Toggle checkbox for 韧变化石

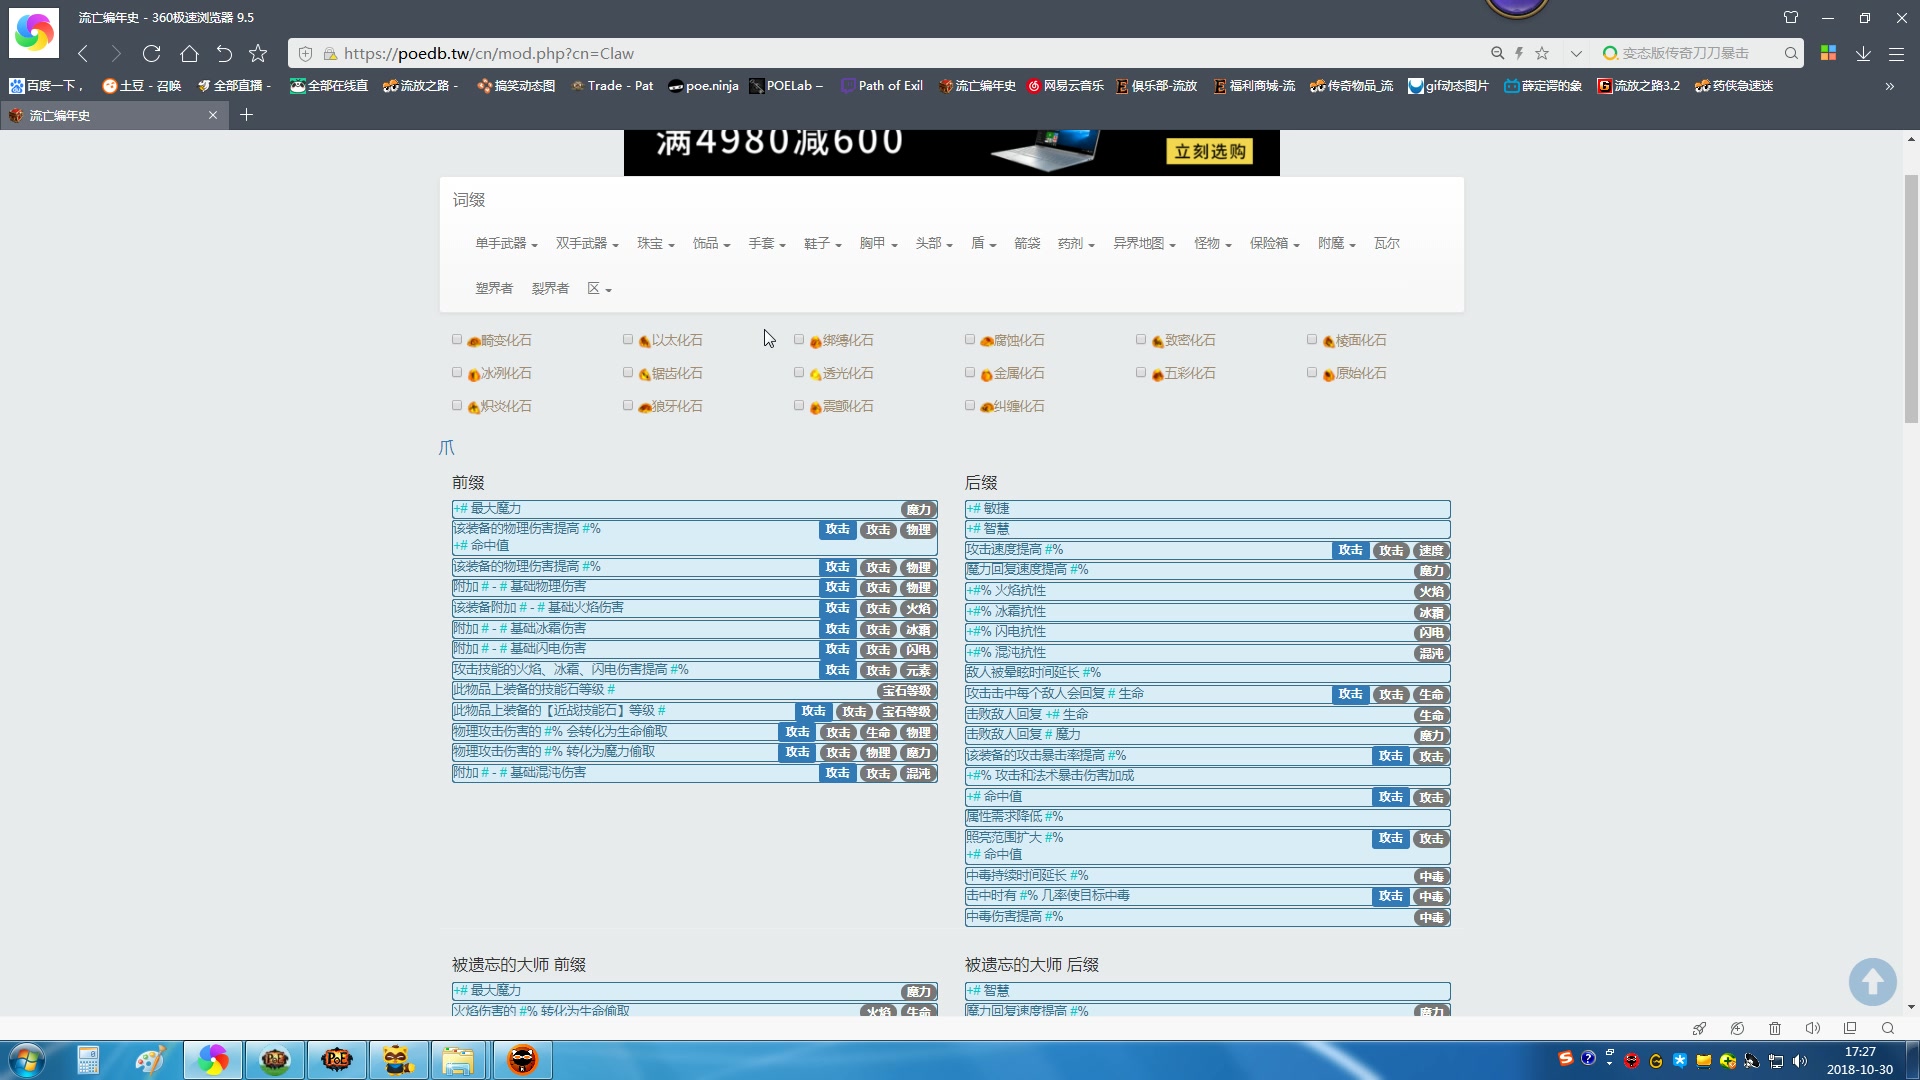[x=458, y=339]
